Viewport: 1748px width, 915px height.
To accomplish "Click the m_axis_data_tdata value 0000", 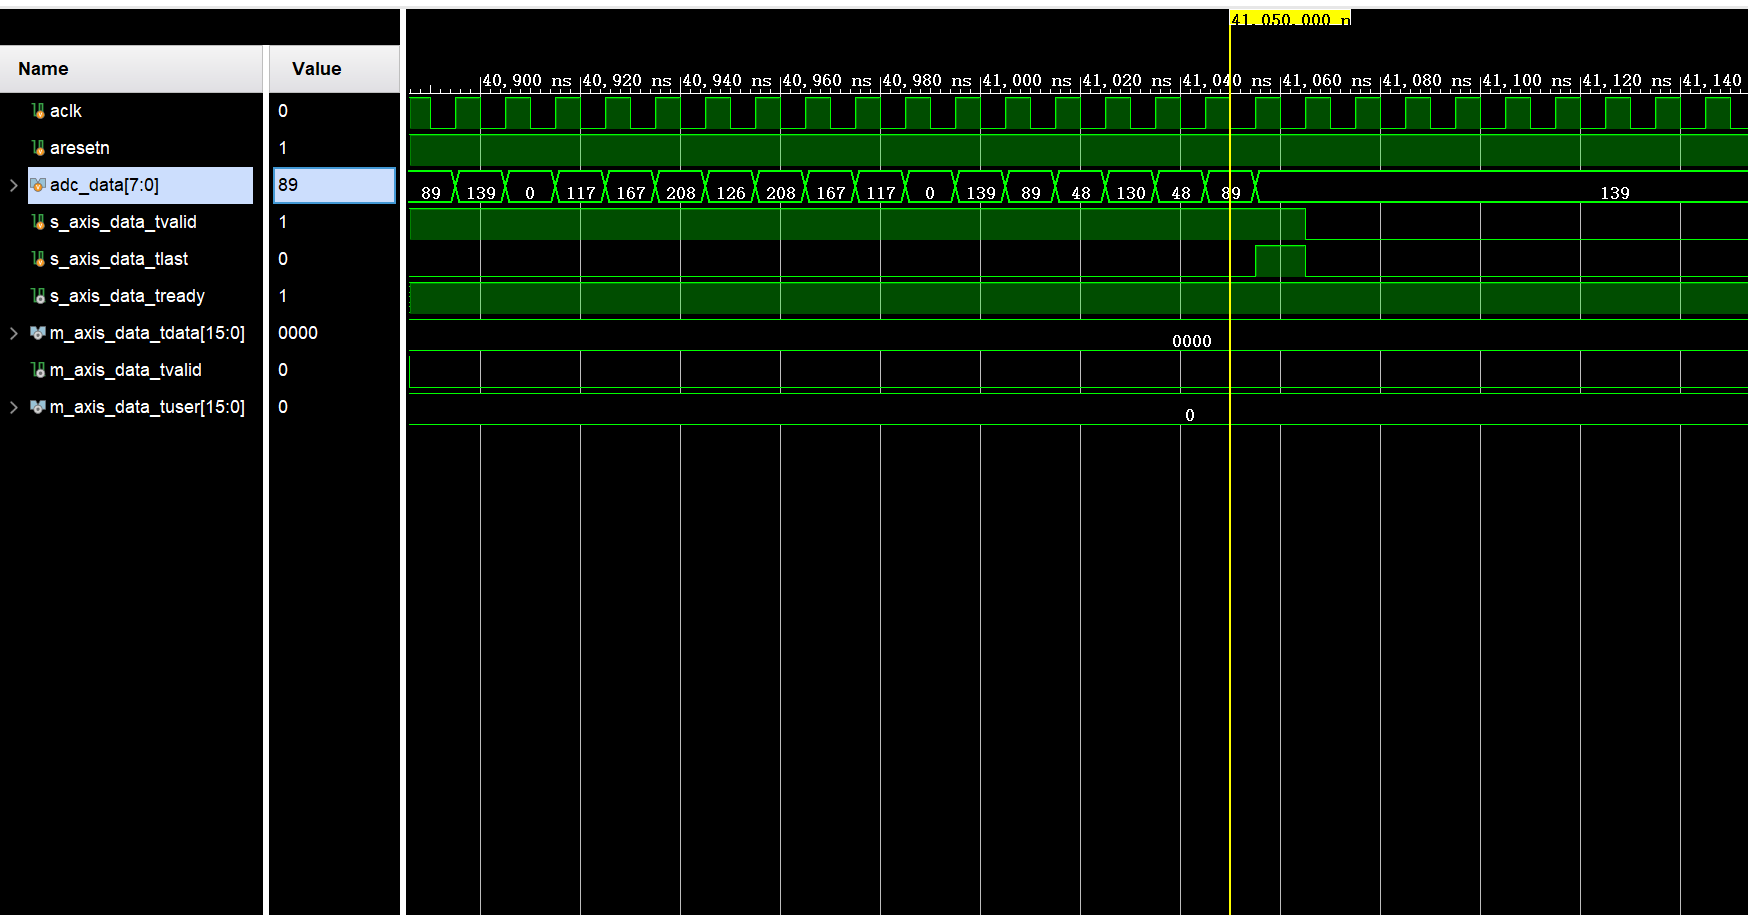I will pos(298,333).
